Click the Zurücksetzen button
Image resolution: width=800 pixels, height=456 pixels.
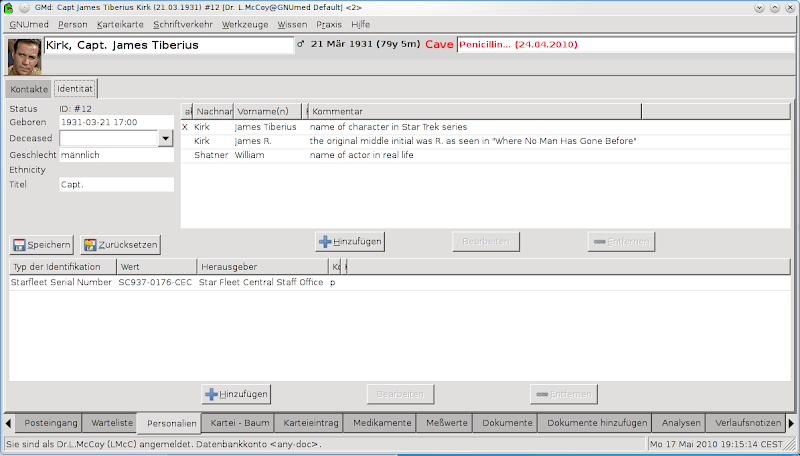pyautogui.click(x=120, y=245)
